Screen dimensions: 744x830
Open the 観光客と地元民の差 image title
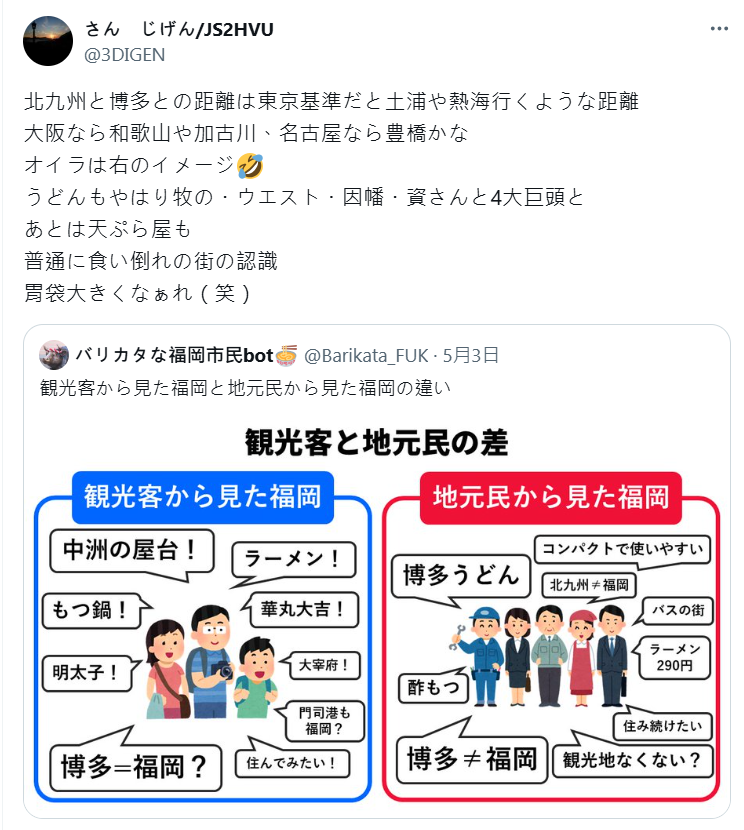(376, 443)
